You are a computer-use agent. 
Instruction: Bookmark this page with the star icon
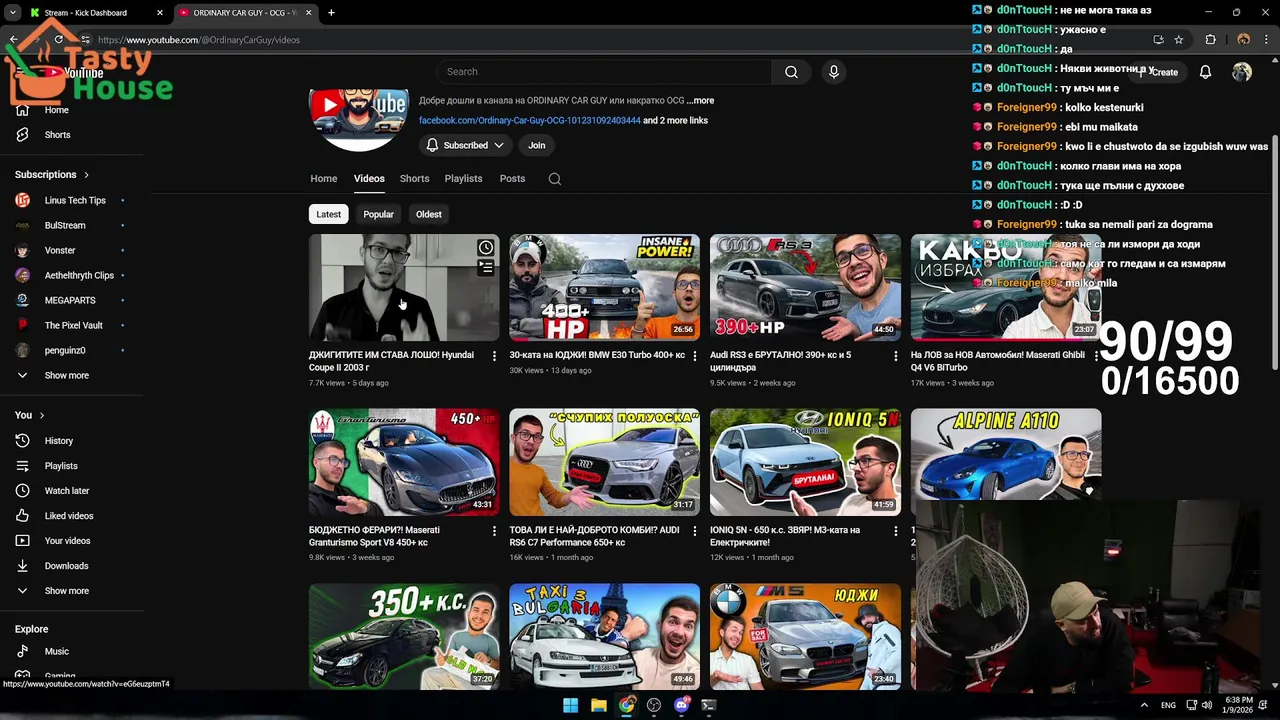click(x=1179, y=40)
